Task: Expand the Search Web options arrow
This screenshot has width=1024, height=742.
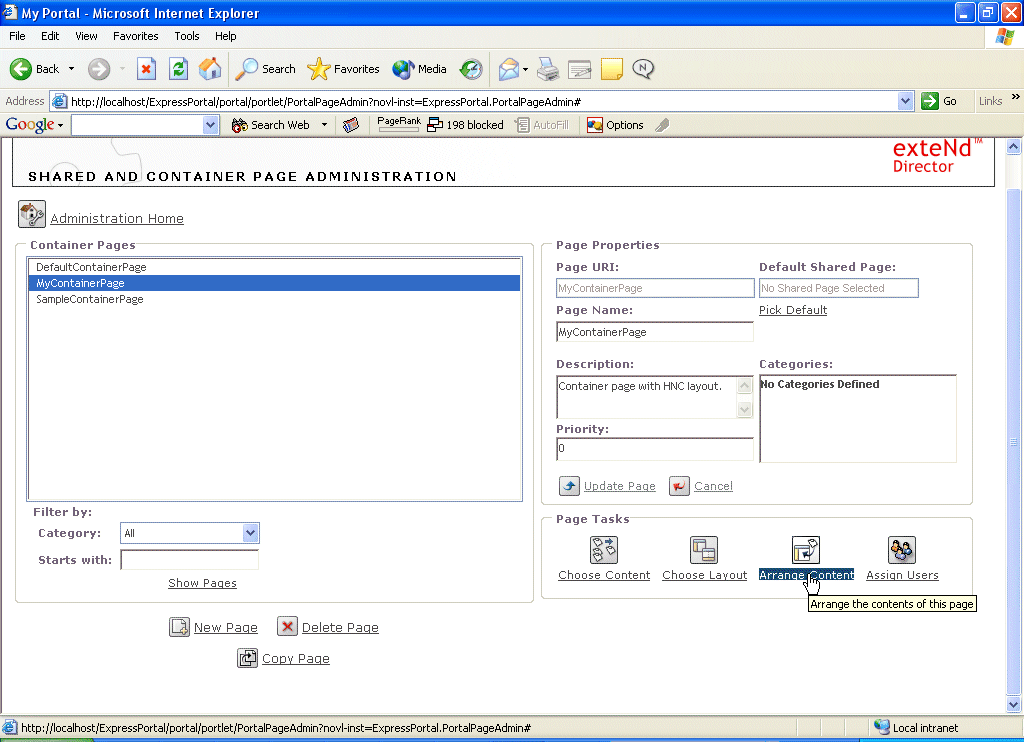Action: coord(324,125)
